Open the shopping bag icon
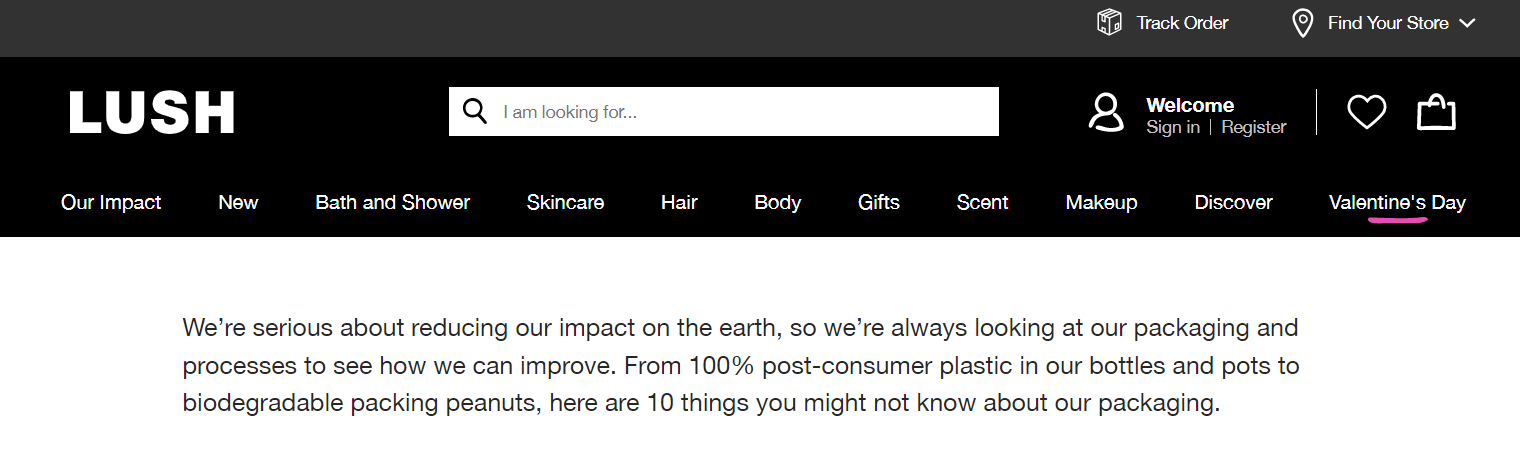Screen dimensions: 1520x453 click(x=1436, y=111)
